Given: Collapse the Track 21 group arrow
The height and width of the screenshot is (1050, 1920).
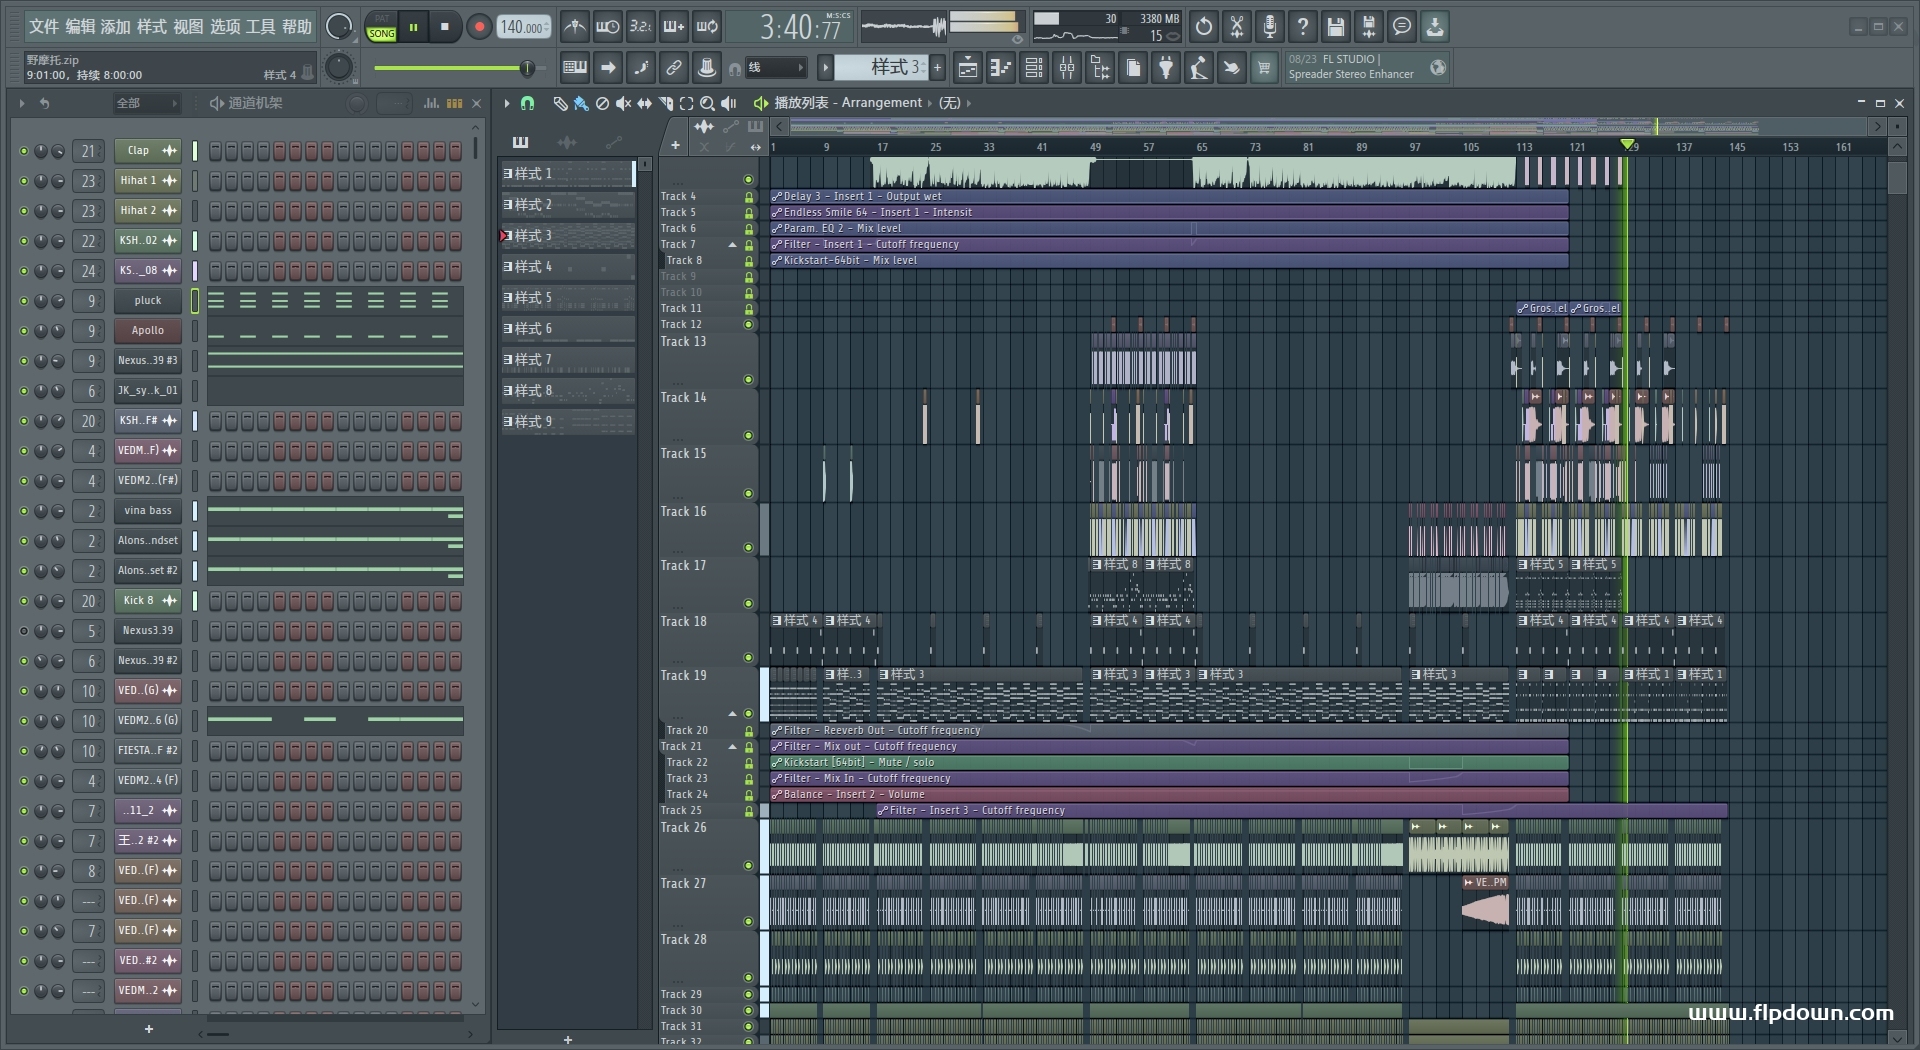Looking at the screenshot, I should pos(732,747).
